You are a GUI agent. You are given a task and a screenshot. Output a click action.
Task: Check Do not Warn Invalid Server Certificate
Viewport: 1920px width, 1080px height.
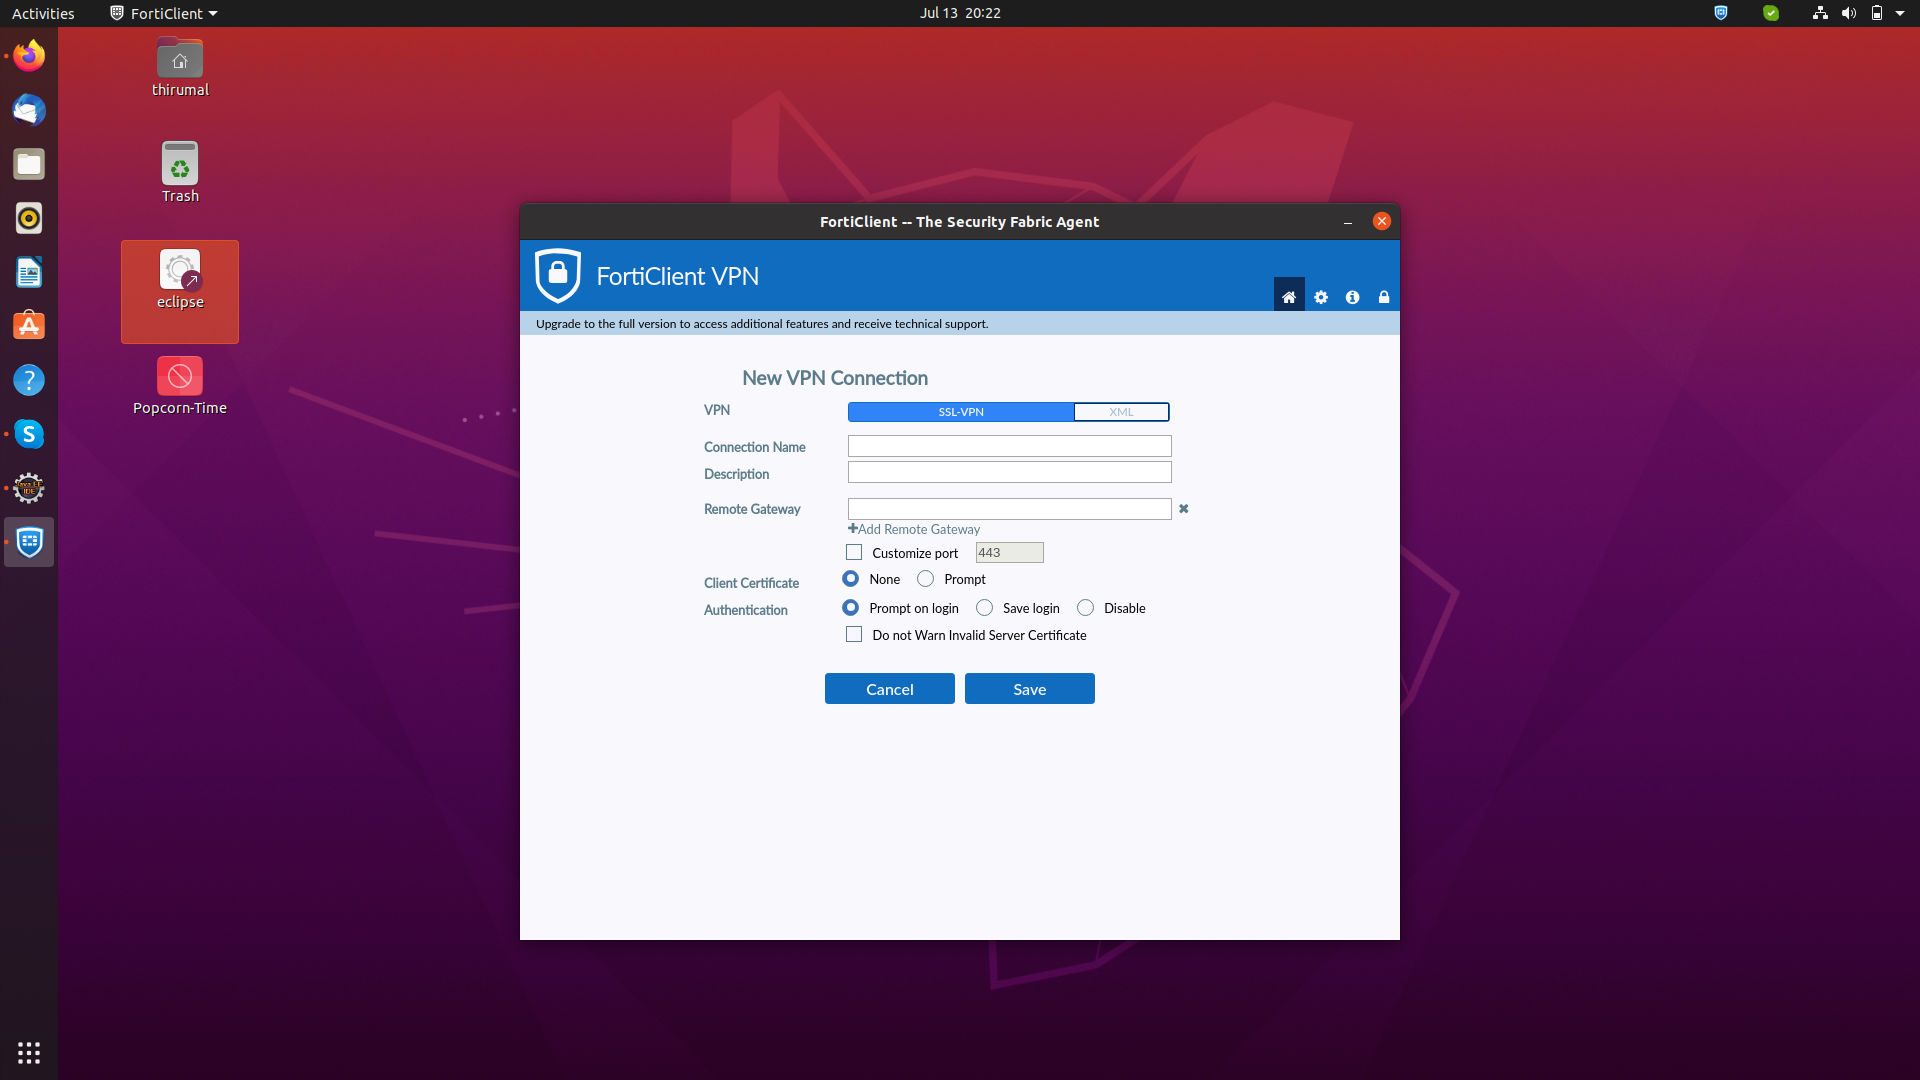coord(854,635)
